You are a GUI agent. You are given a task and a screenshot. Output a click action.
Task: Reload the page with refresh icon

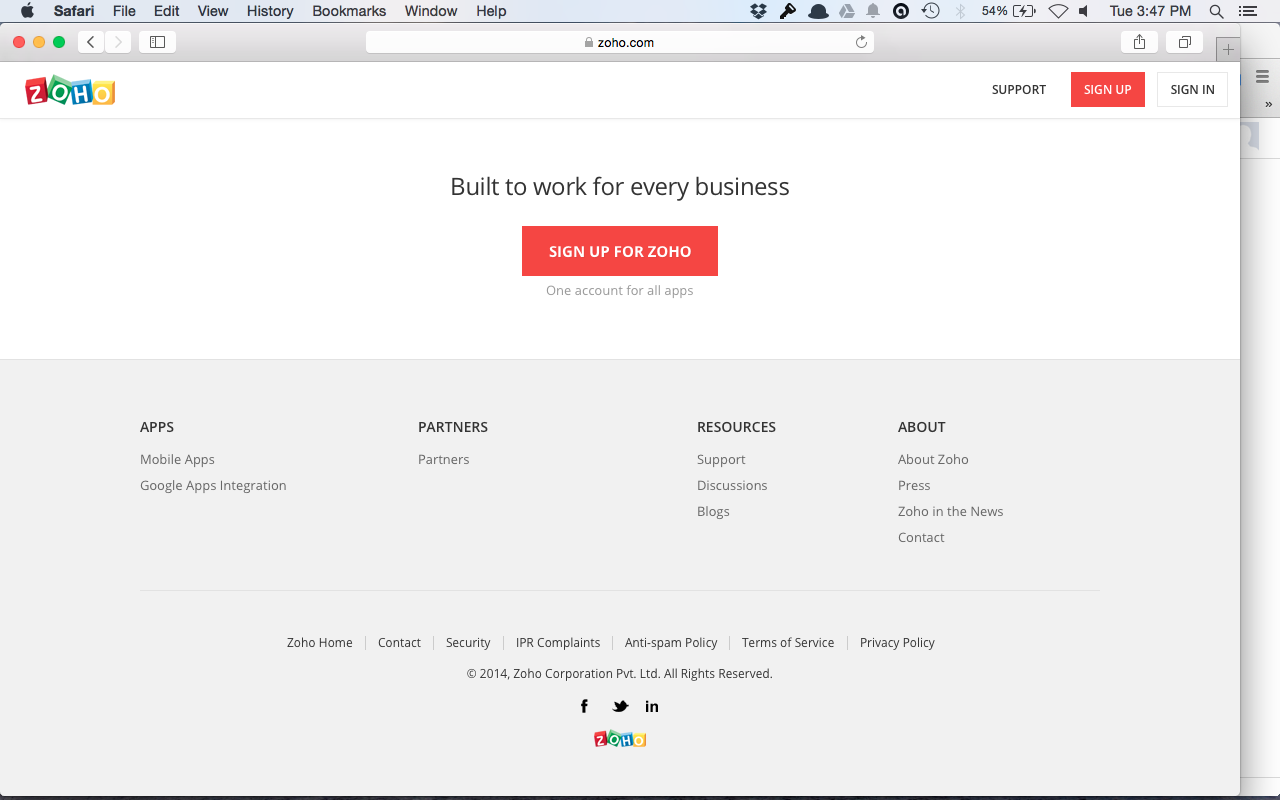click(861, 42)
